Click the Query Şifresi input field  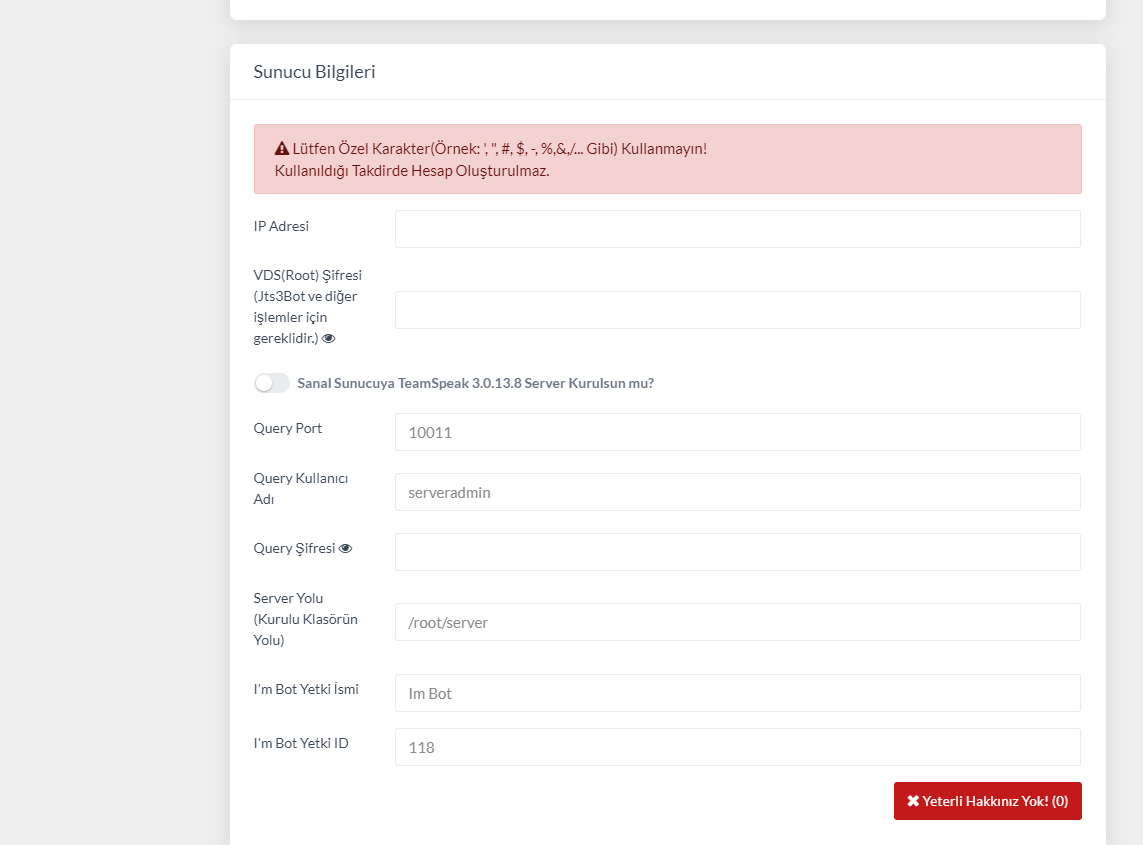point(738,552)
